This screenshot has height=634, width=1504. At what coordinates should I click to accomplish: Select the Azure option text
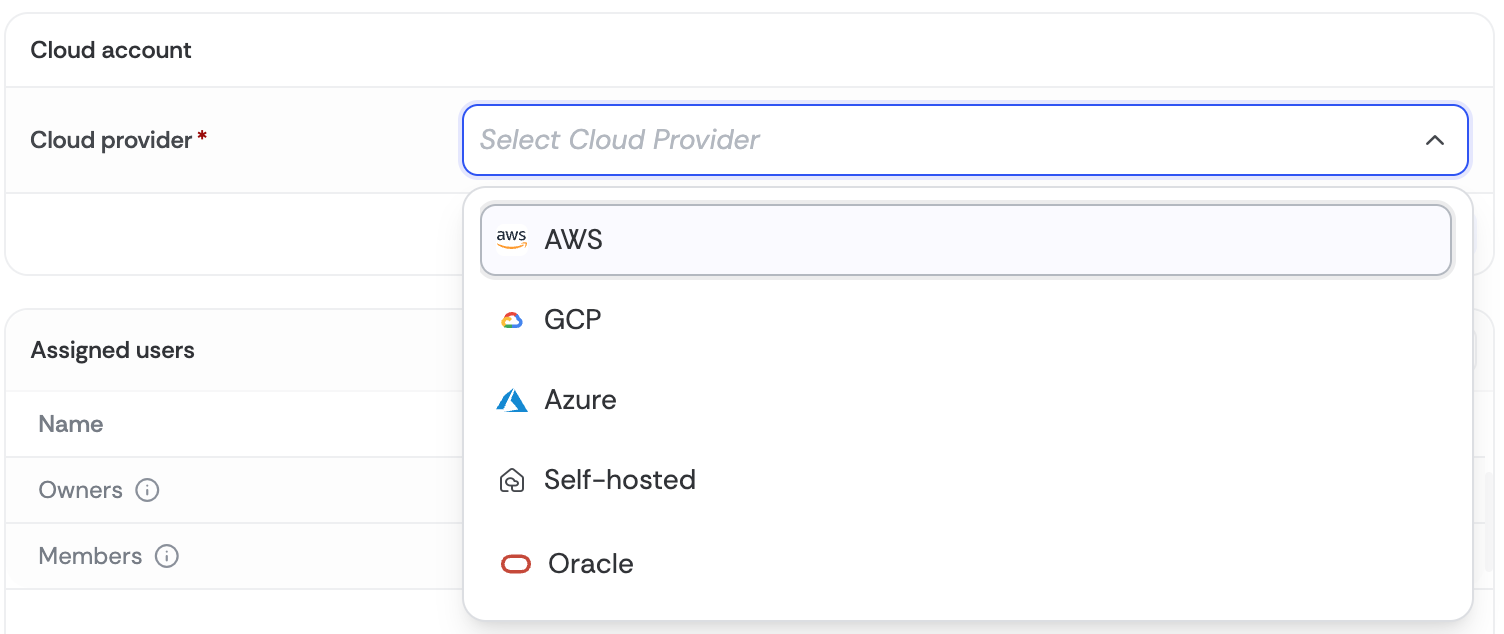pos(580,400)
